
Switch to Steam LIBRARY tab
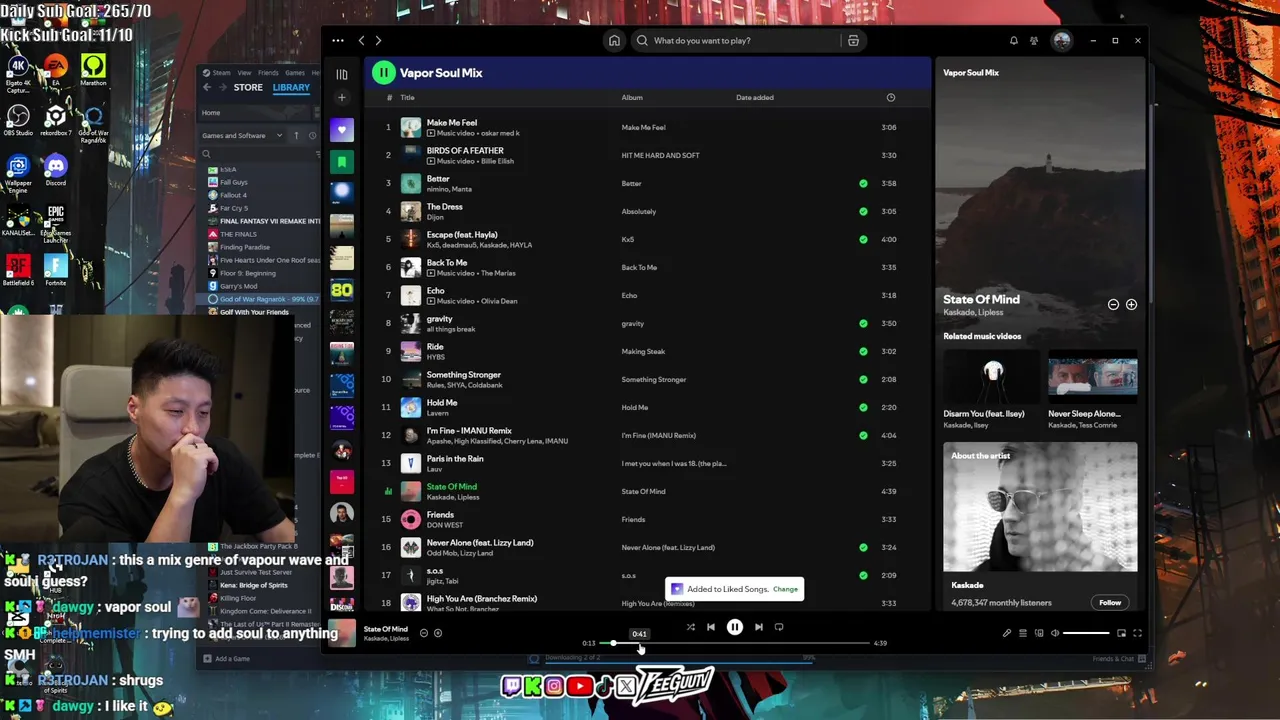click(x=291, y=88)
